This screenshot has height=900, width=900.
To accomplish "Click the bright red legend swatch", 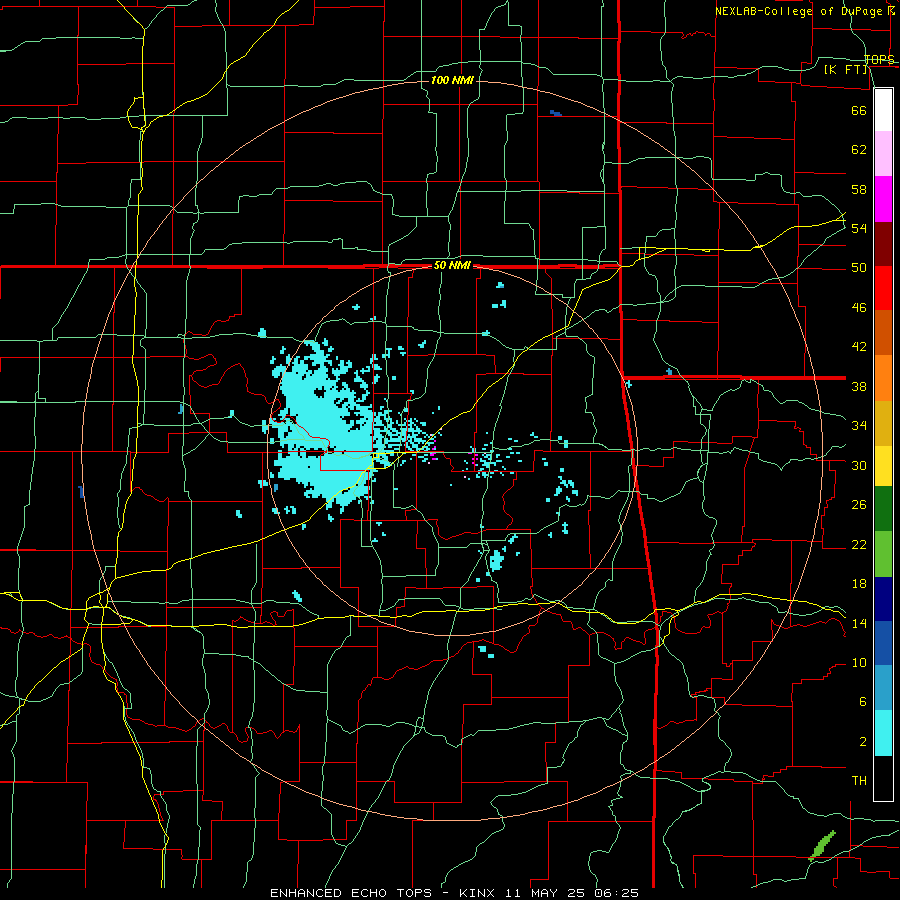I will [x=883, y=288].
